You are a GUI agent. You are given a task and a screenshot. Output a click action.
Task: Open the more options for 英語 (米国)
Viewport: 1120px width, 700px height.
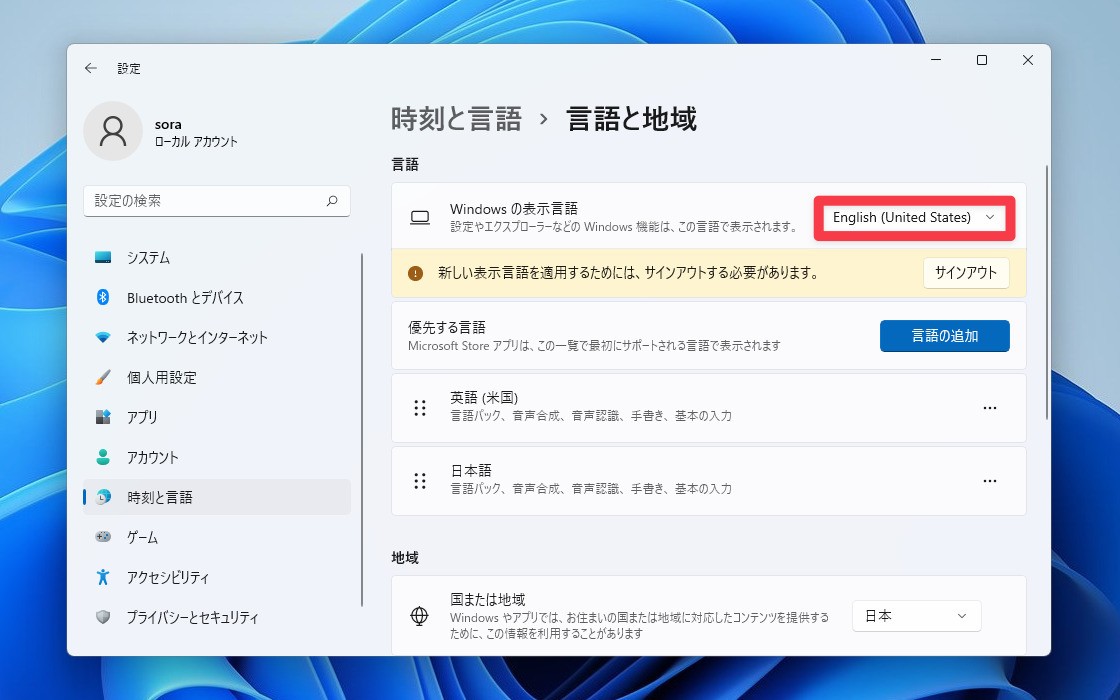point(989,408)
